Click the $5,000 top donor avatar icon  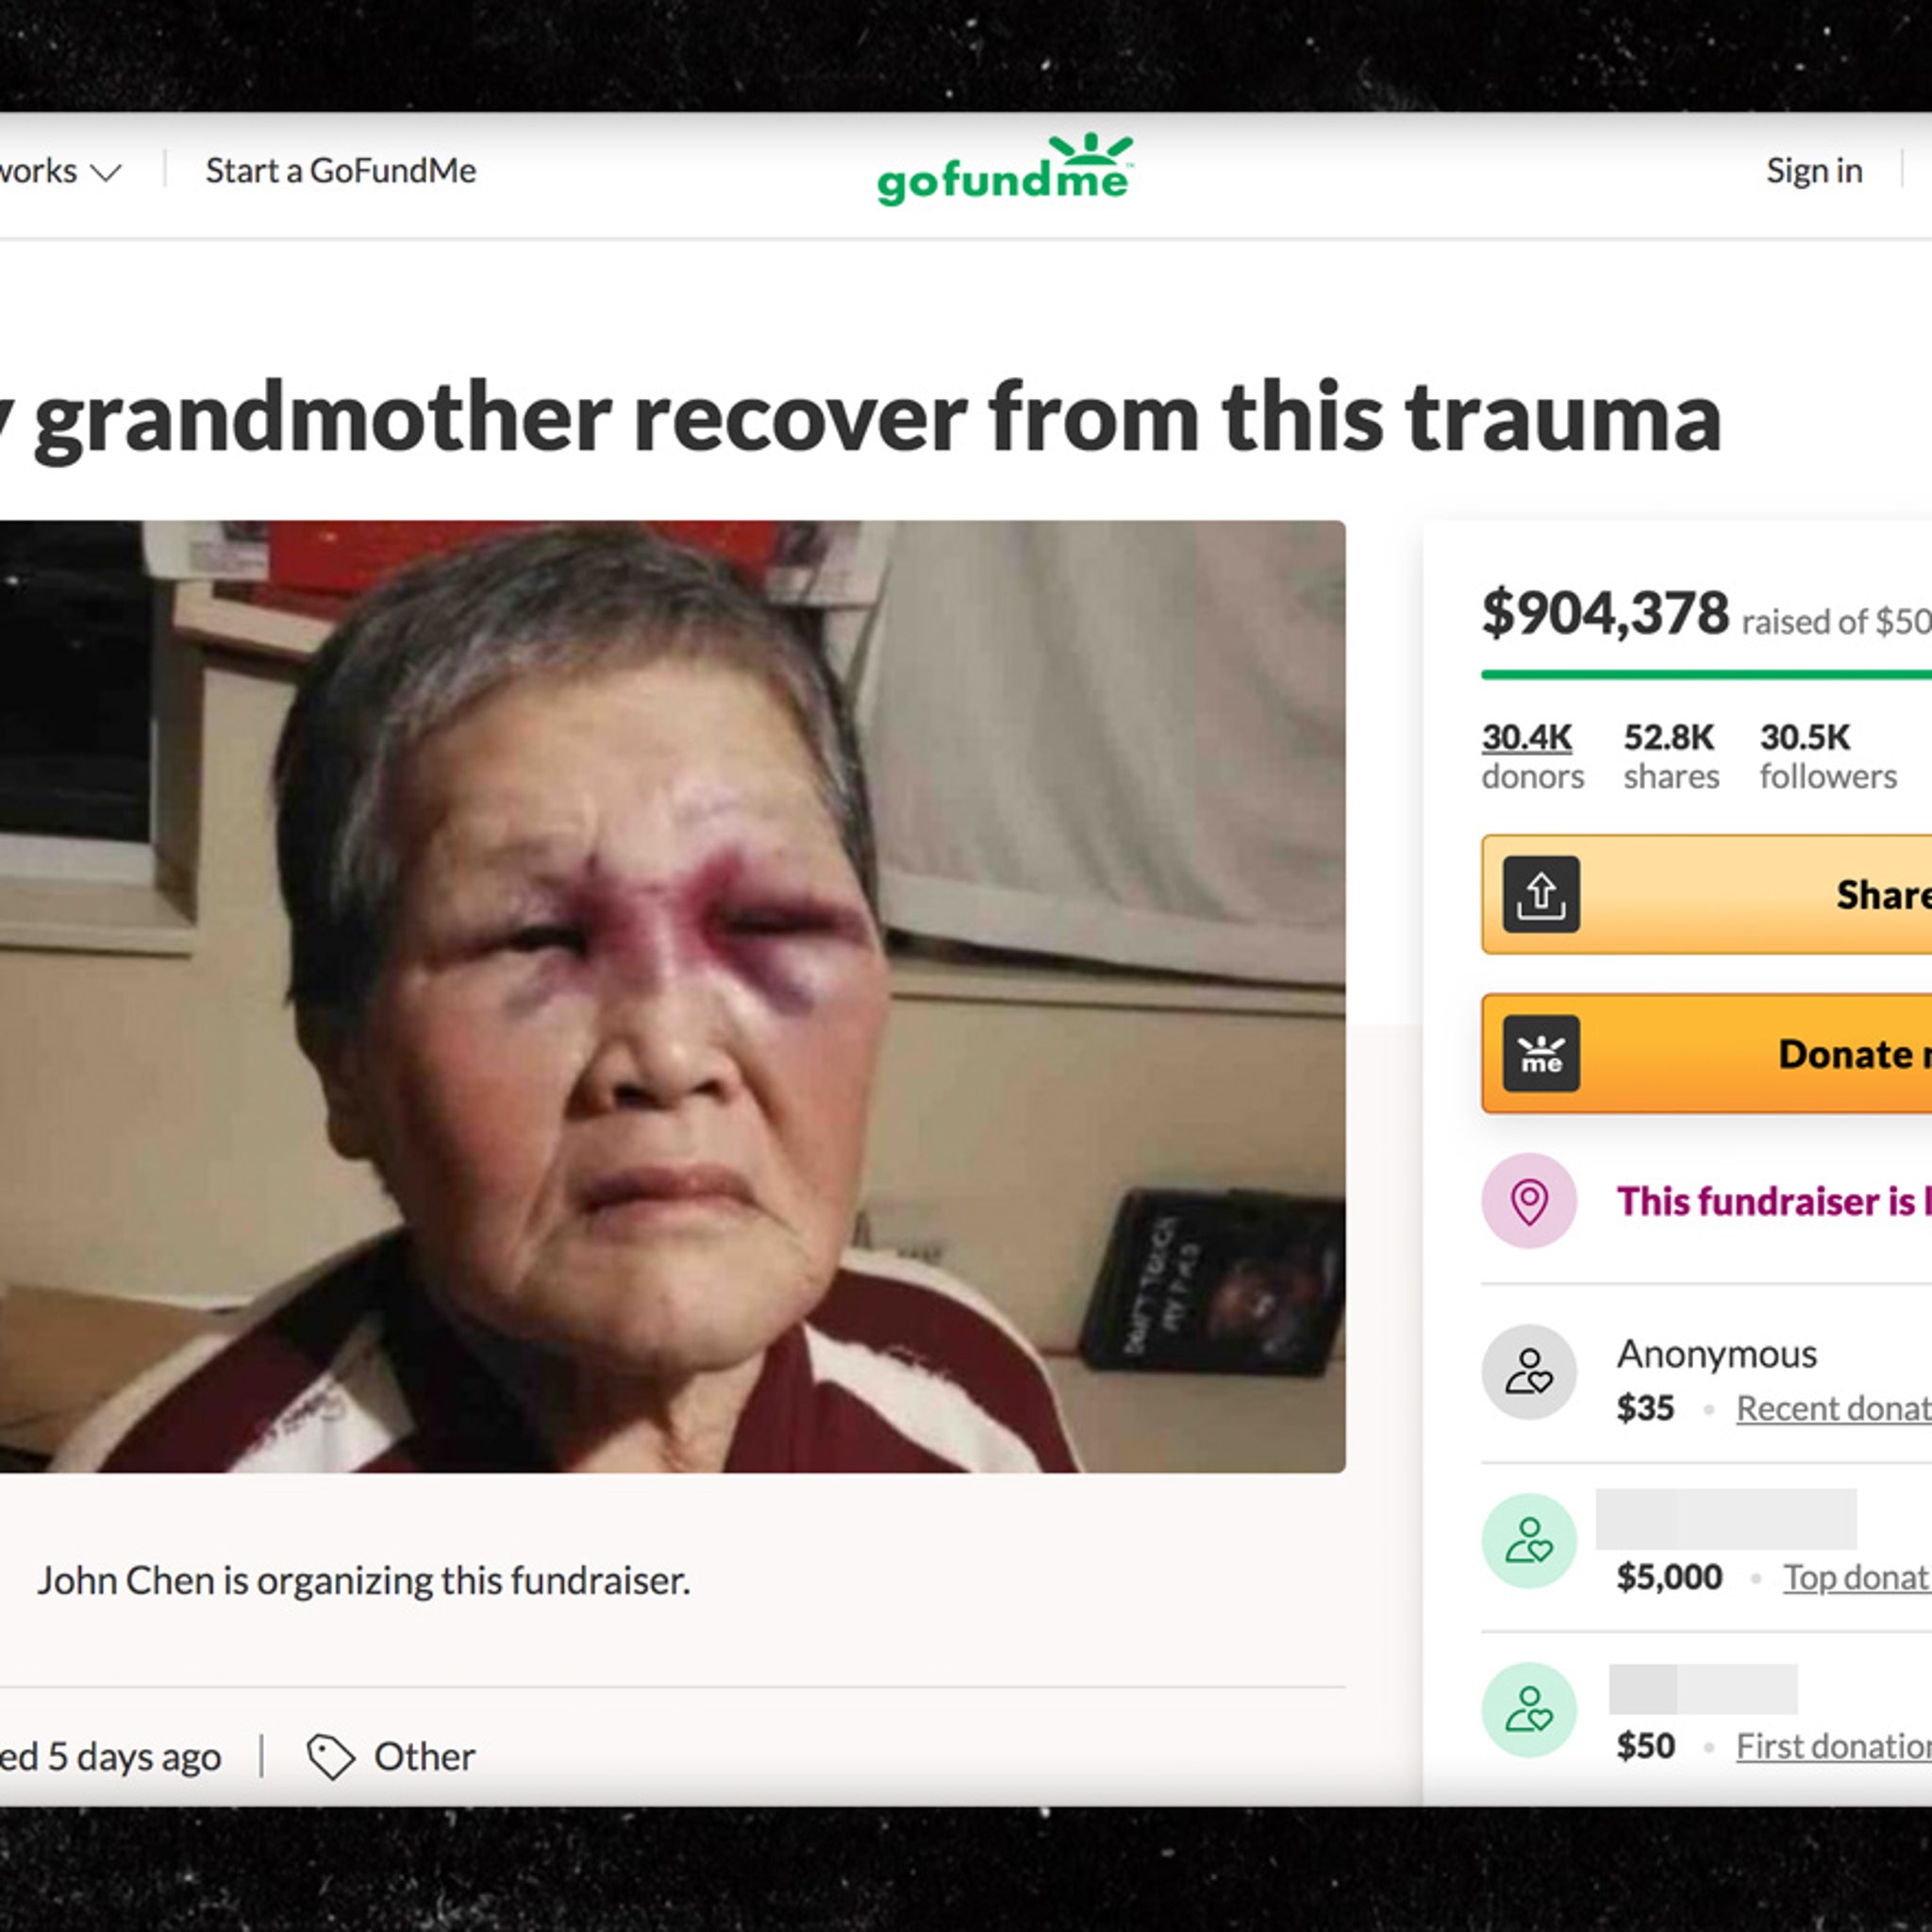1529,1540
